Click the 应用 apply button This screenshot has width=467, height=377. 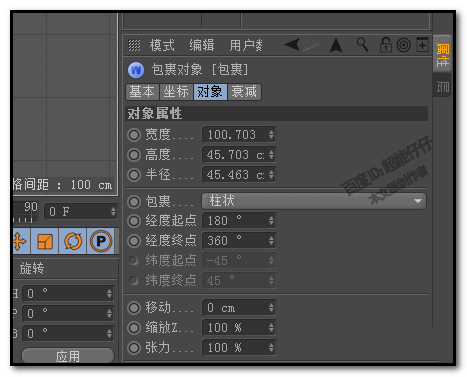tap(68, 356)
